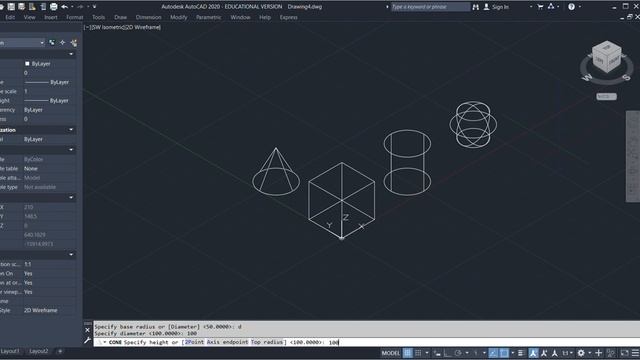Click SW Isometric view label in viewport

point(109,27)
